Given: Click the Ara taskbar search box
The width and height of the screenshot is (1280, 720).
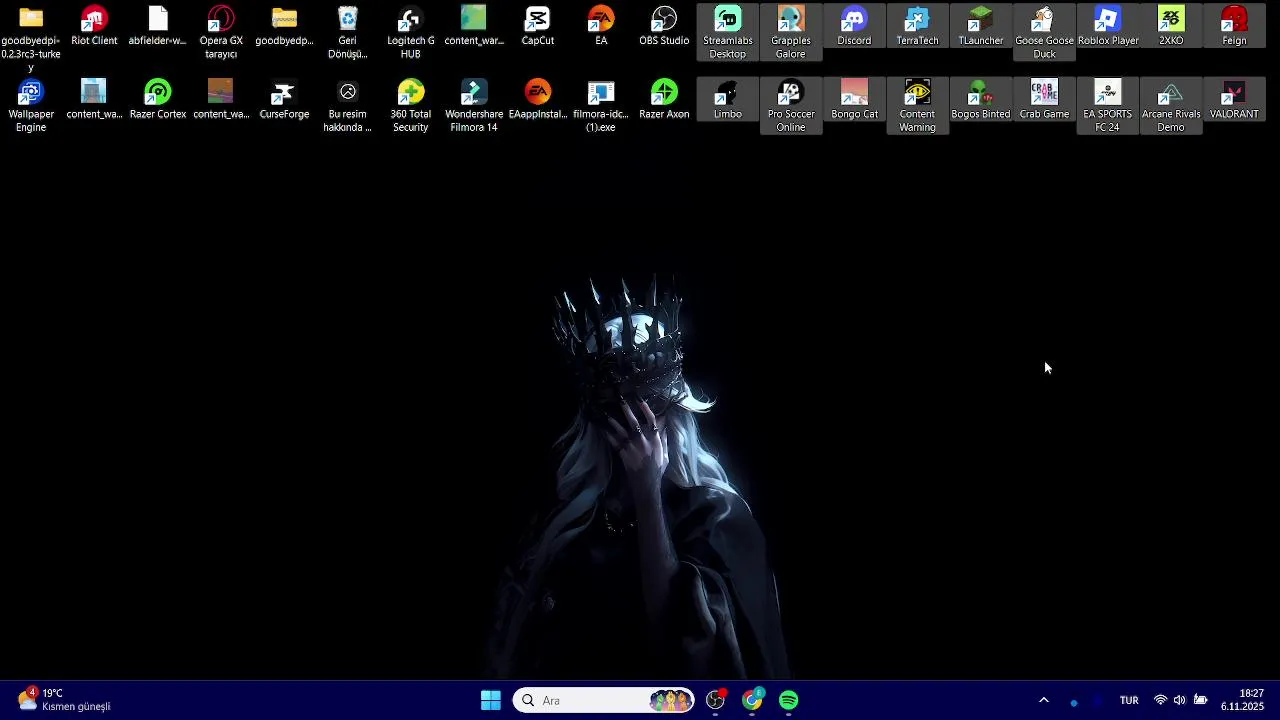Looking at the screenshot, I should 605,700.
